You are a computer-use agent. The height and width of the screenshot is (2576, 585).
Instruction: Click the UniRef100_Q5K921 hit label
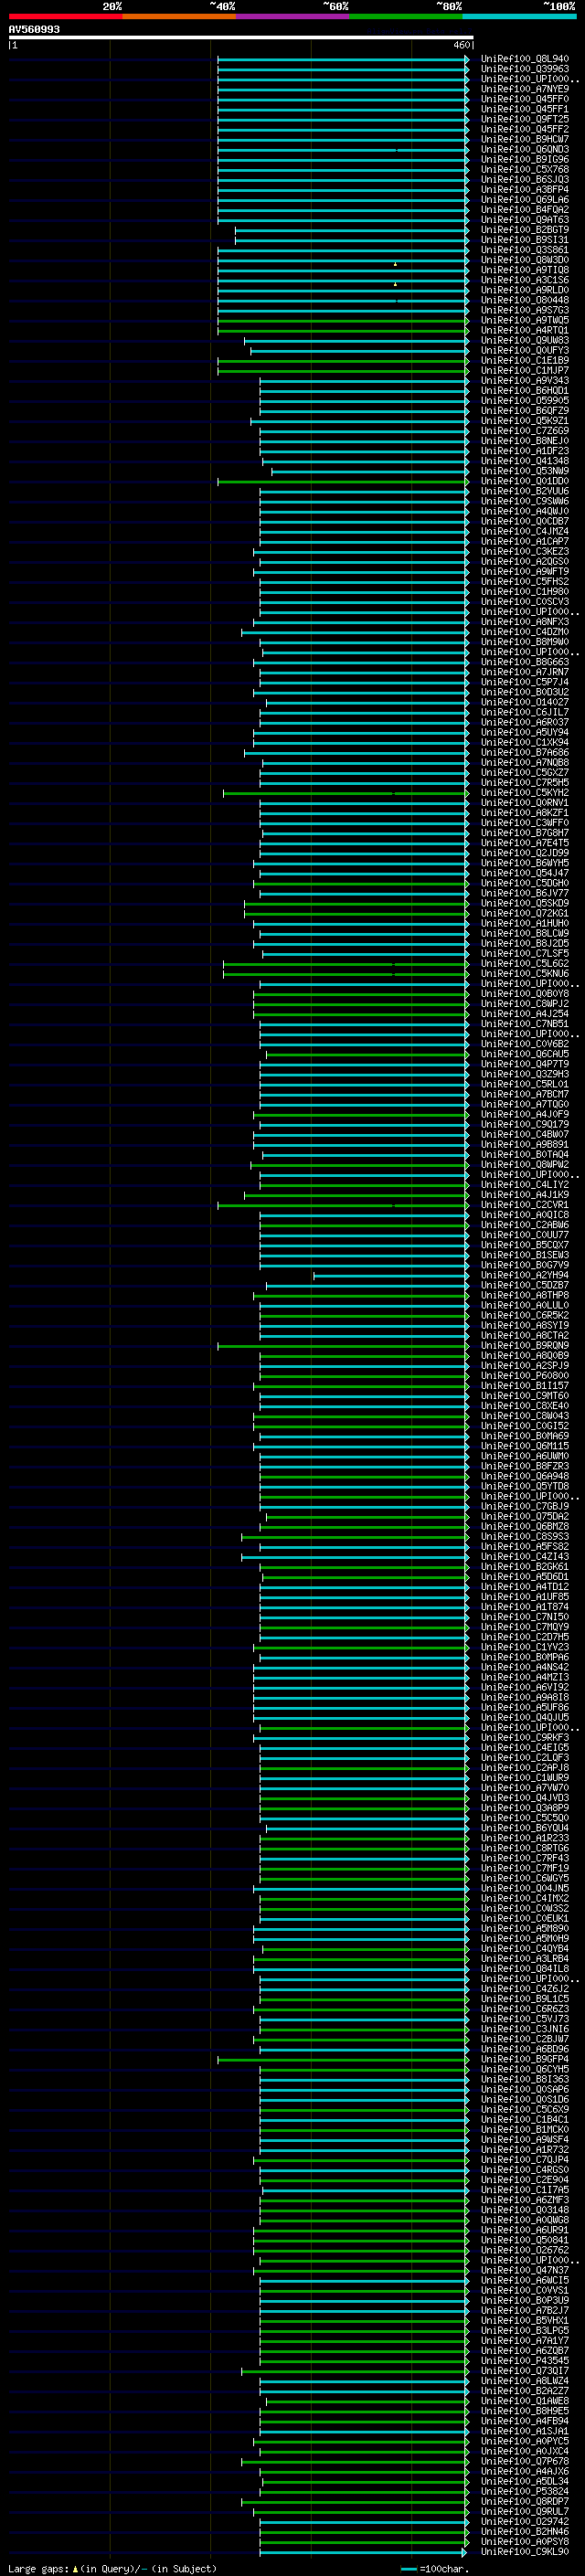point(524,421)
